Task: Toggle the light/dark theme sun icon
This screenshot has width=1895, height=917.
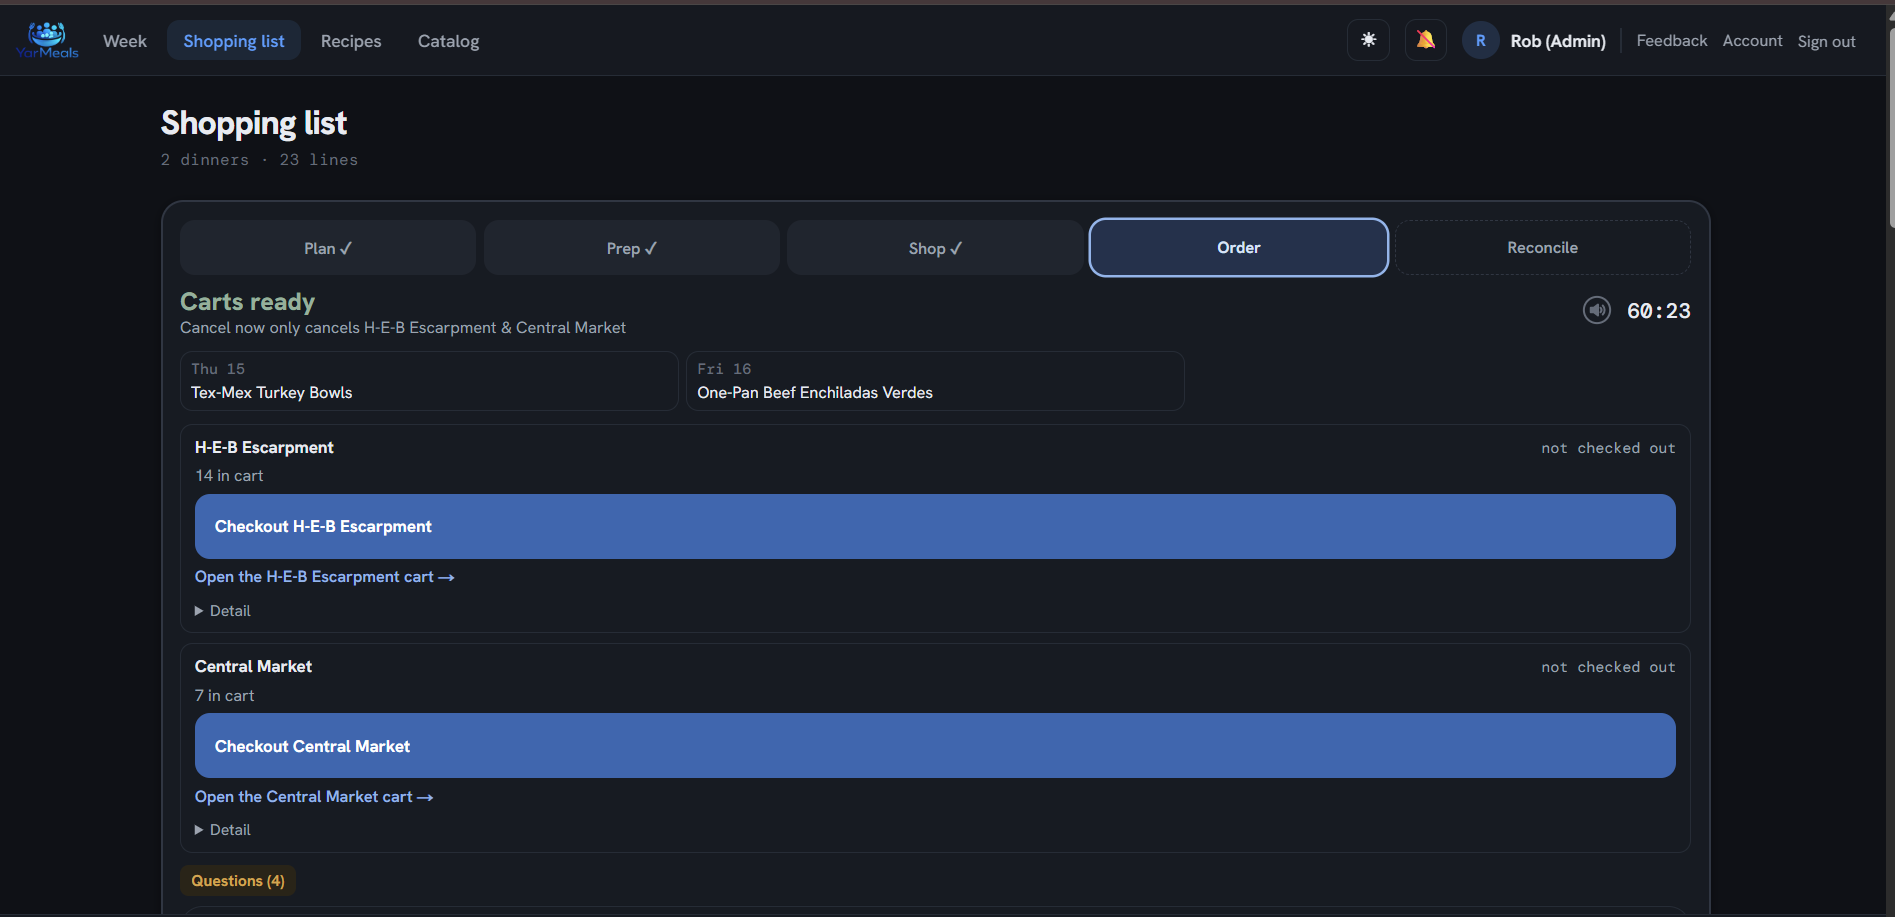Action: click(1368, 40)
